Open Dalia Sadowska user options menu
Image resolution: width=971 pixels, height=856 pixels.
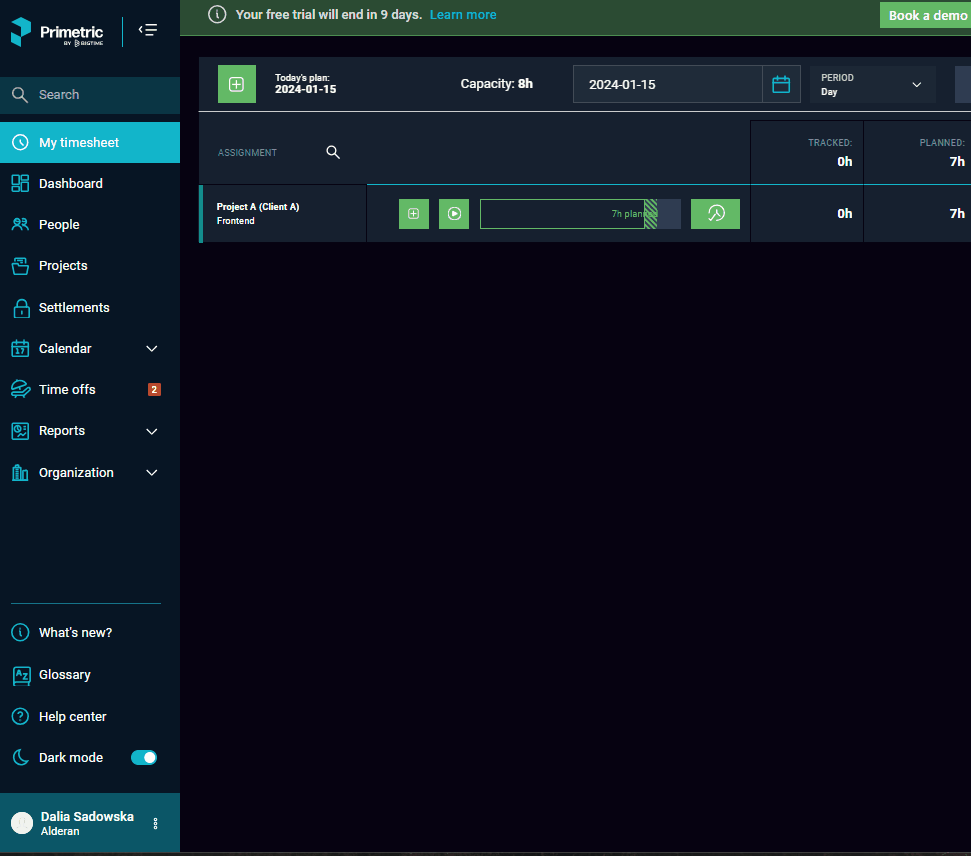pyautogui.click(x=155, y=823)
